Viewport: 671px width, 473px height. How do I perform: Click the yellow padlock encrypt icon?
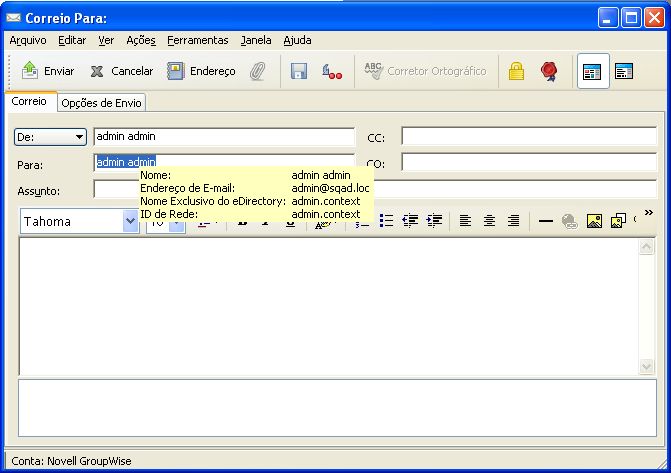(x=516, y=71)
